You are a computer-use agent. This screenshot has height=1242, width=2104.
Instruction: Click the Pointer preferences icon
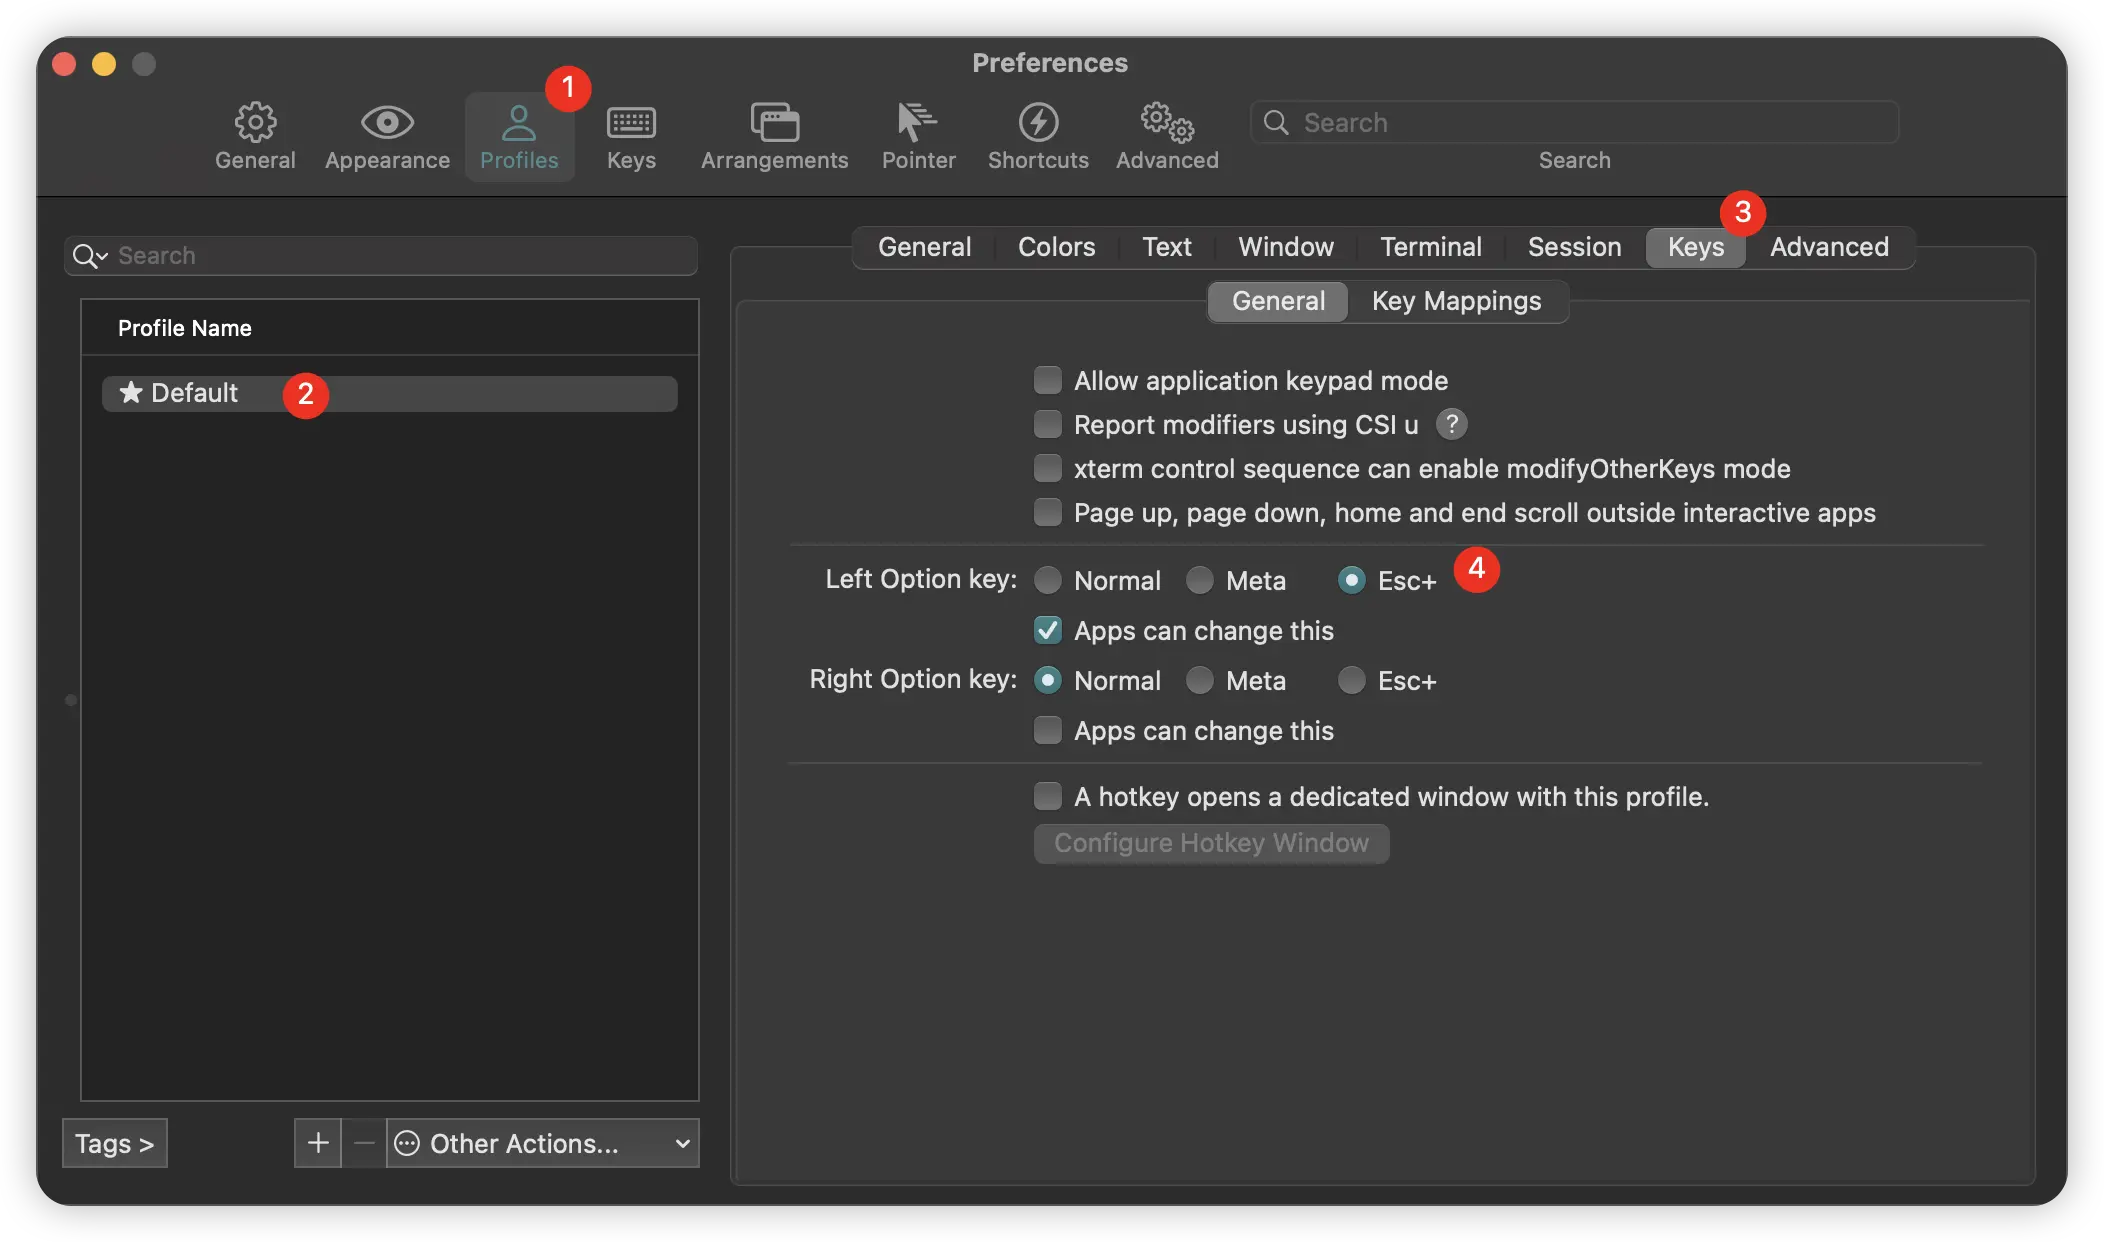917,120
